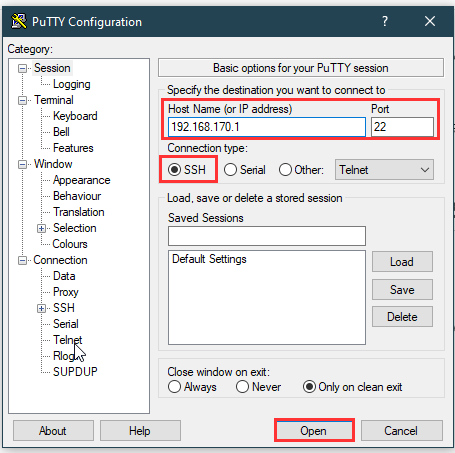The height and width of the screenshot is (453, 455).
Task: Collapse the Terminal tree node
Action: click(x=22, y=101)
